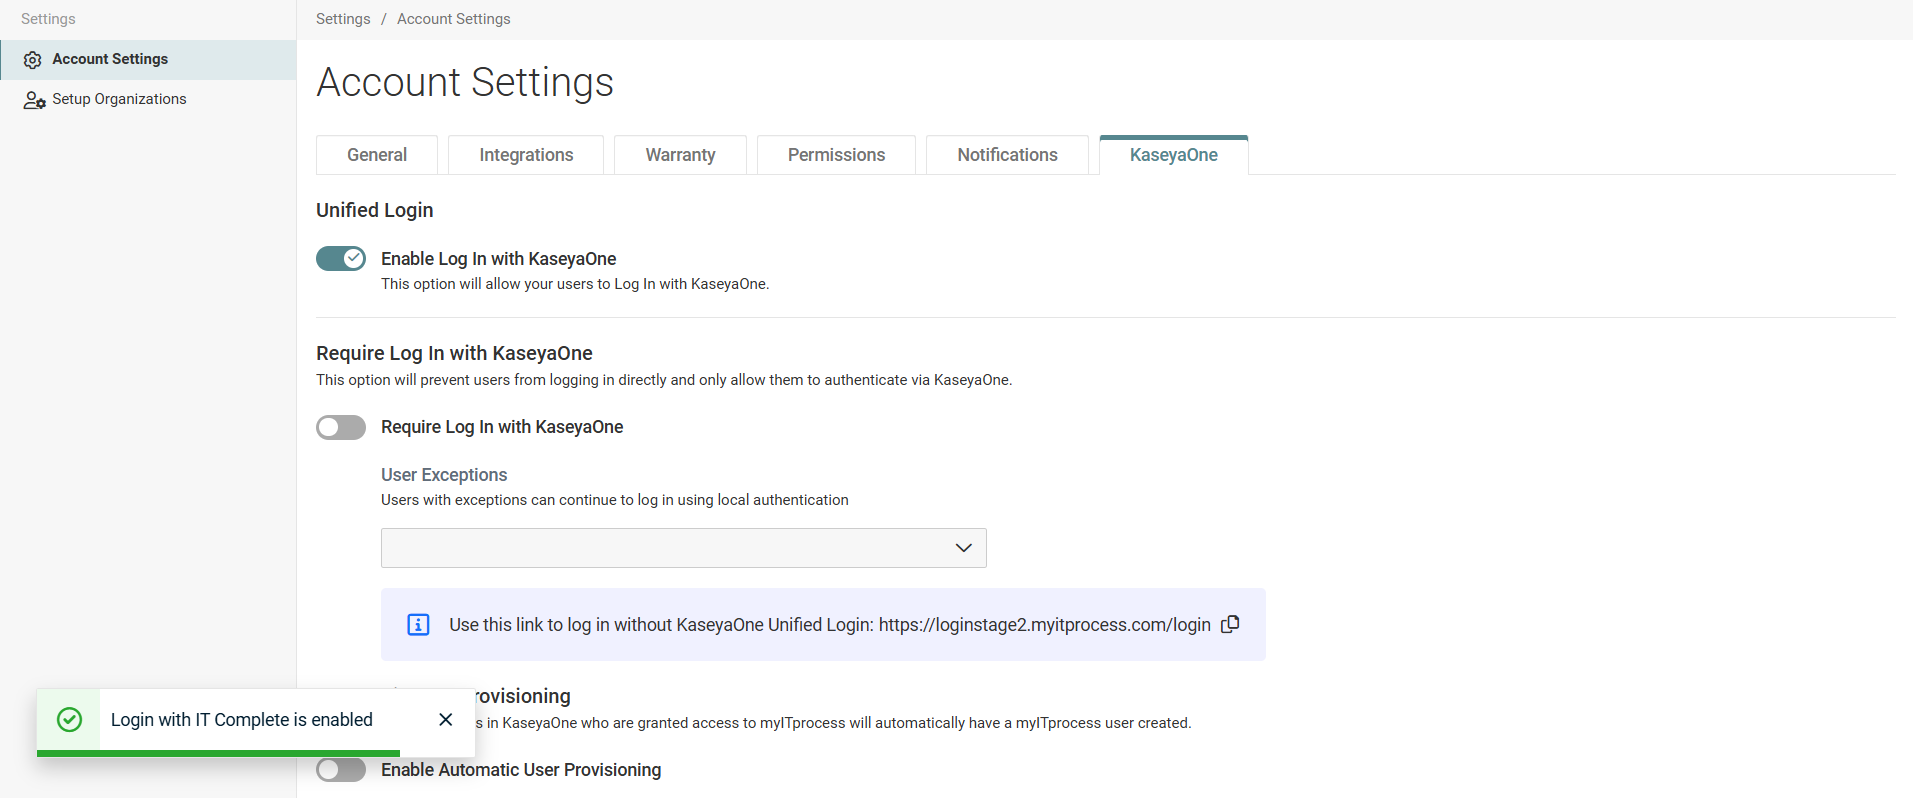Click the blue info icon in banner
The height and width of the screenshot is (798, 1913).
[418, 625]
